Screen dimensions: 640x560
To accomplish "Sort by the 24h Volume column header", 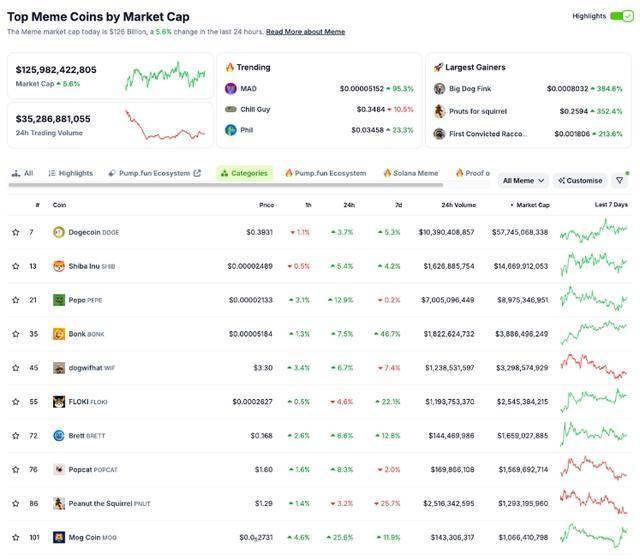I will 458,205.
